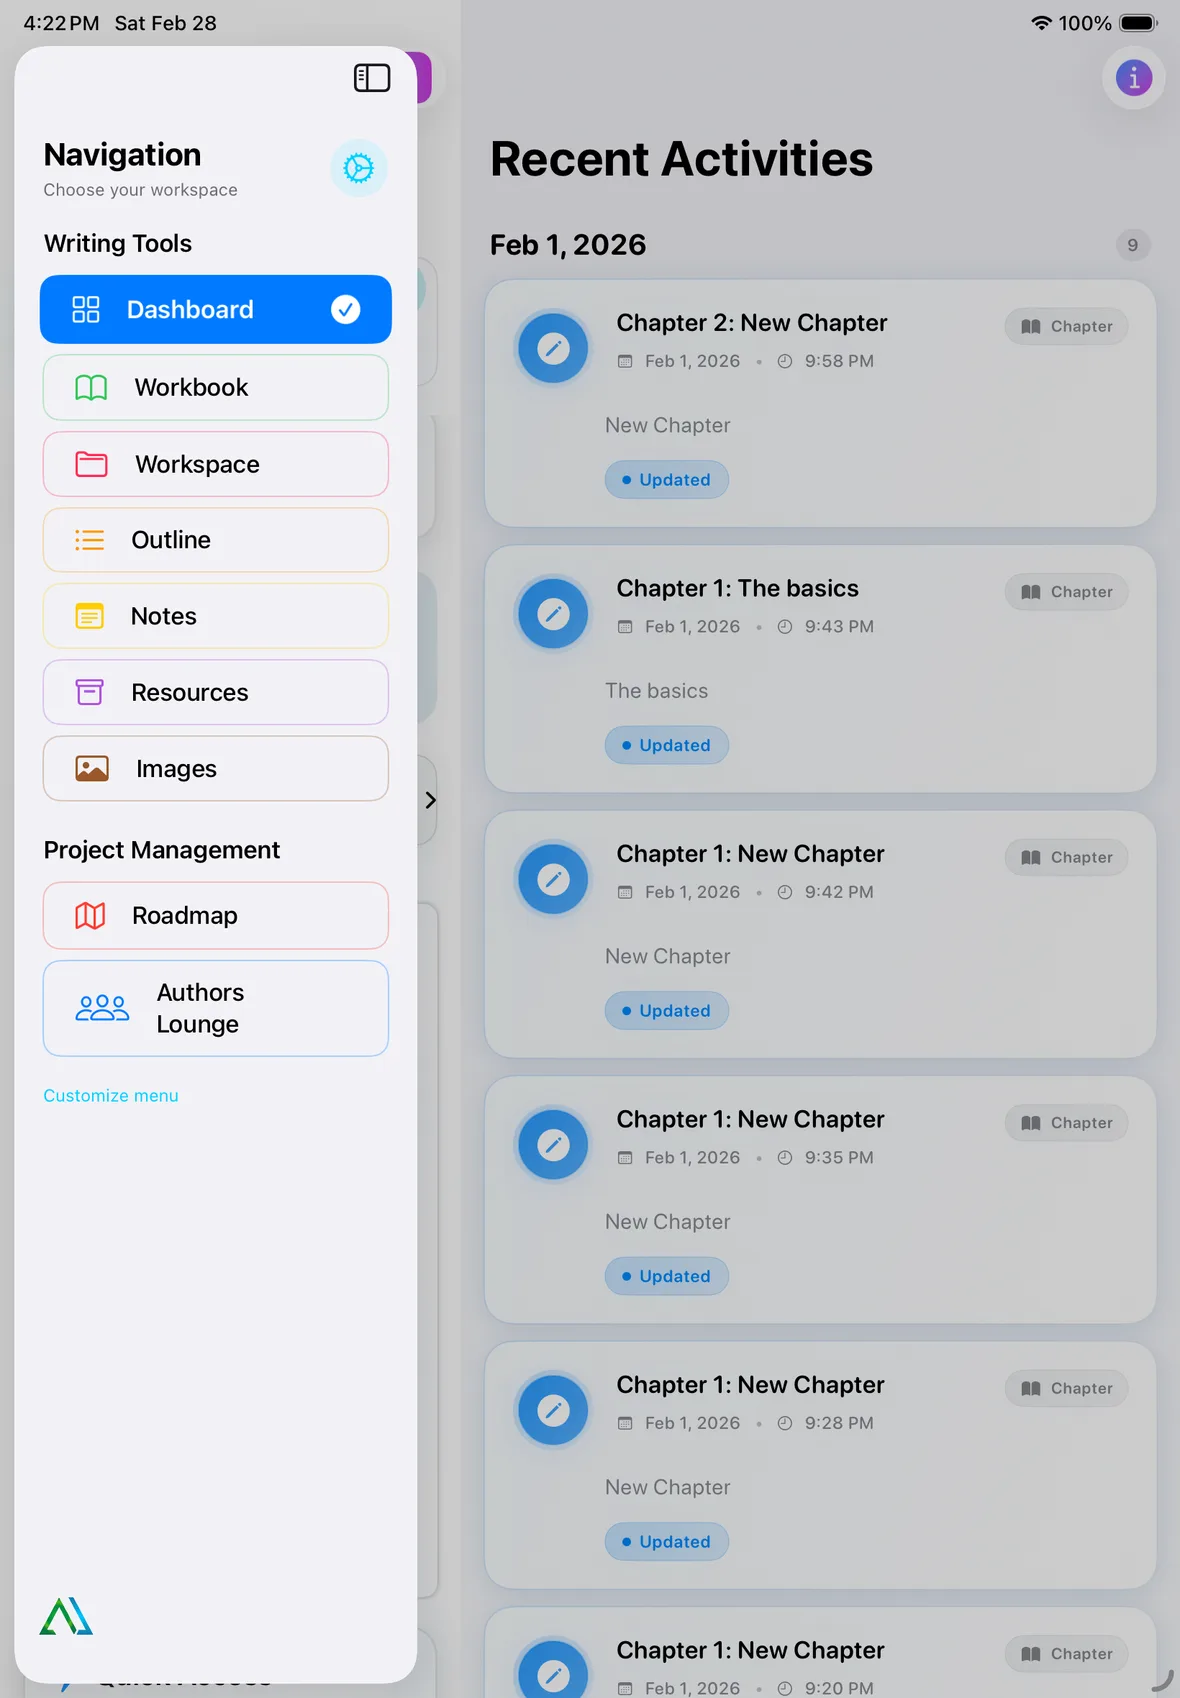
Task: Check the battery status icon
Action: coord(1138,23)
